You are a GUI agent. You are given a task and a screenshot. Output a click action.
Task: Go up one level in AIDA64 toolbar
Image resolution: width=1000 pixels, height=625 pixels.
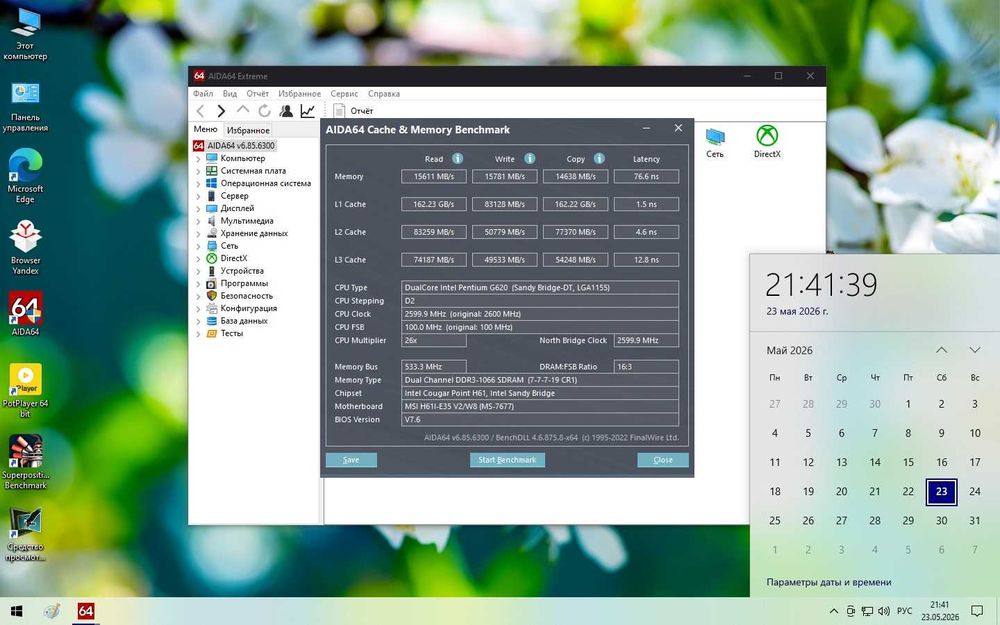[243, 111]
